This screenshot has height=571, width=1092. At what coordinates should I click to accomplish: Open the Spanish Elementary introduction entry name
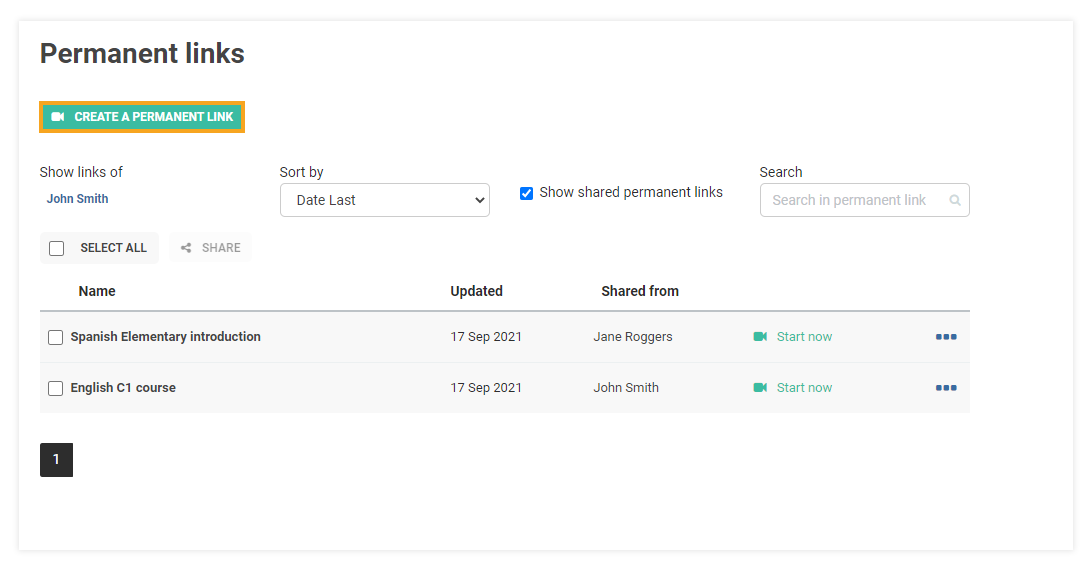pos(166,337)
